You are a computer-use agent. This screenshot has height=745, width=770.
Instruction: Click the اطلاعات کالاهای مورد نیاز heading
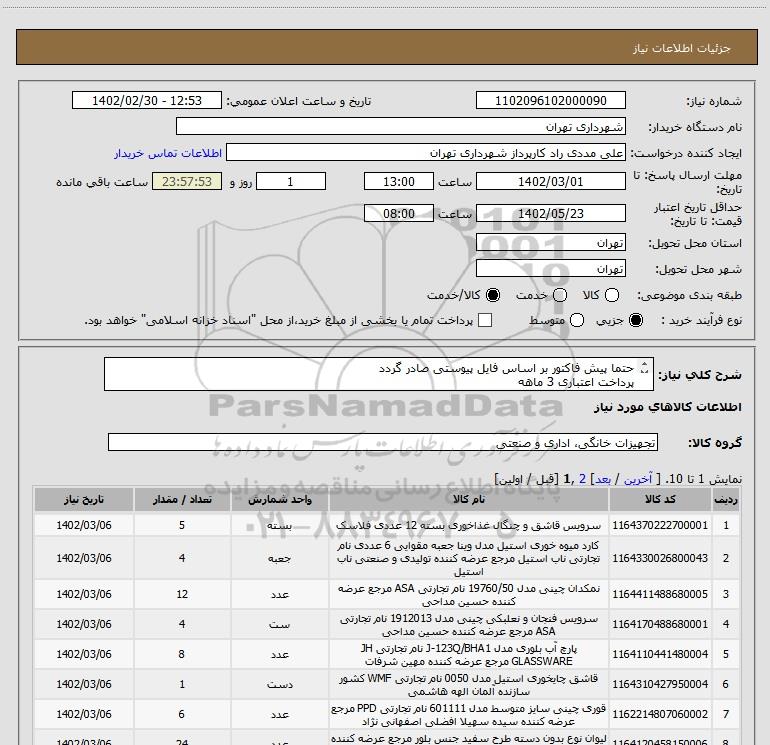tap(668, 407)
